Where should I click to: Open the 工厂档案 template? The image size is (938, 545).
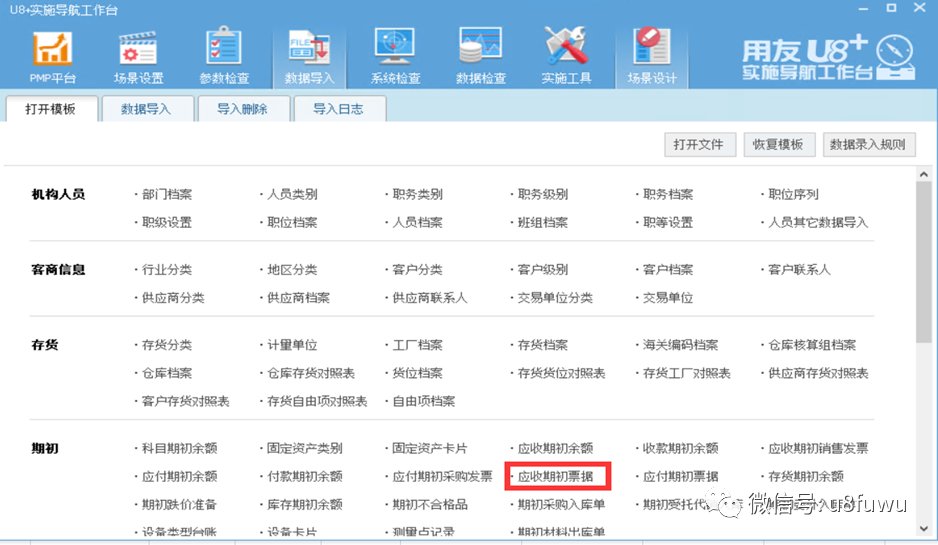point(418,345)
